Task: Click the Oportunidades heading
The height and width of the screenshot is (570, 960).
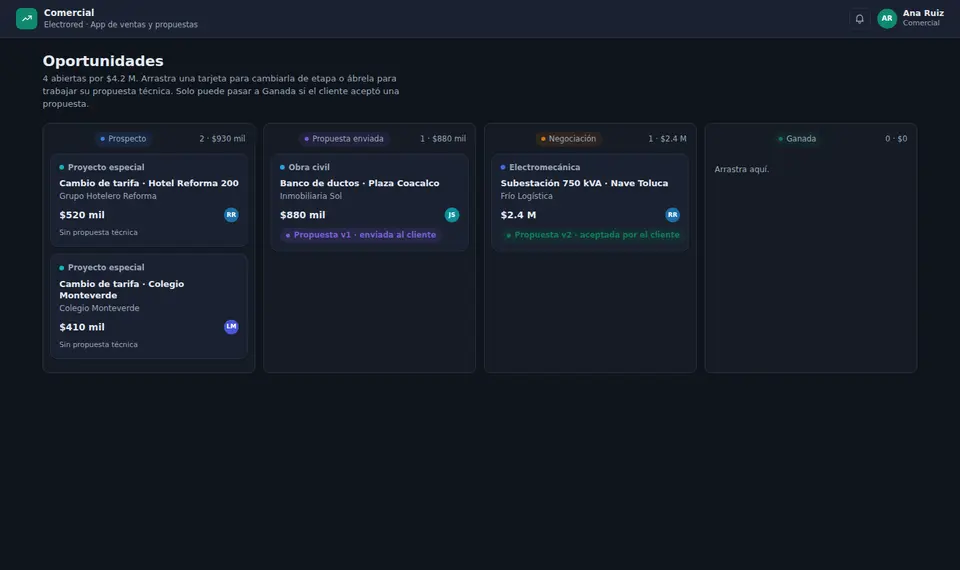Action: click(x=103, y=61)
